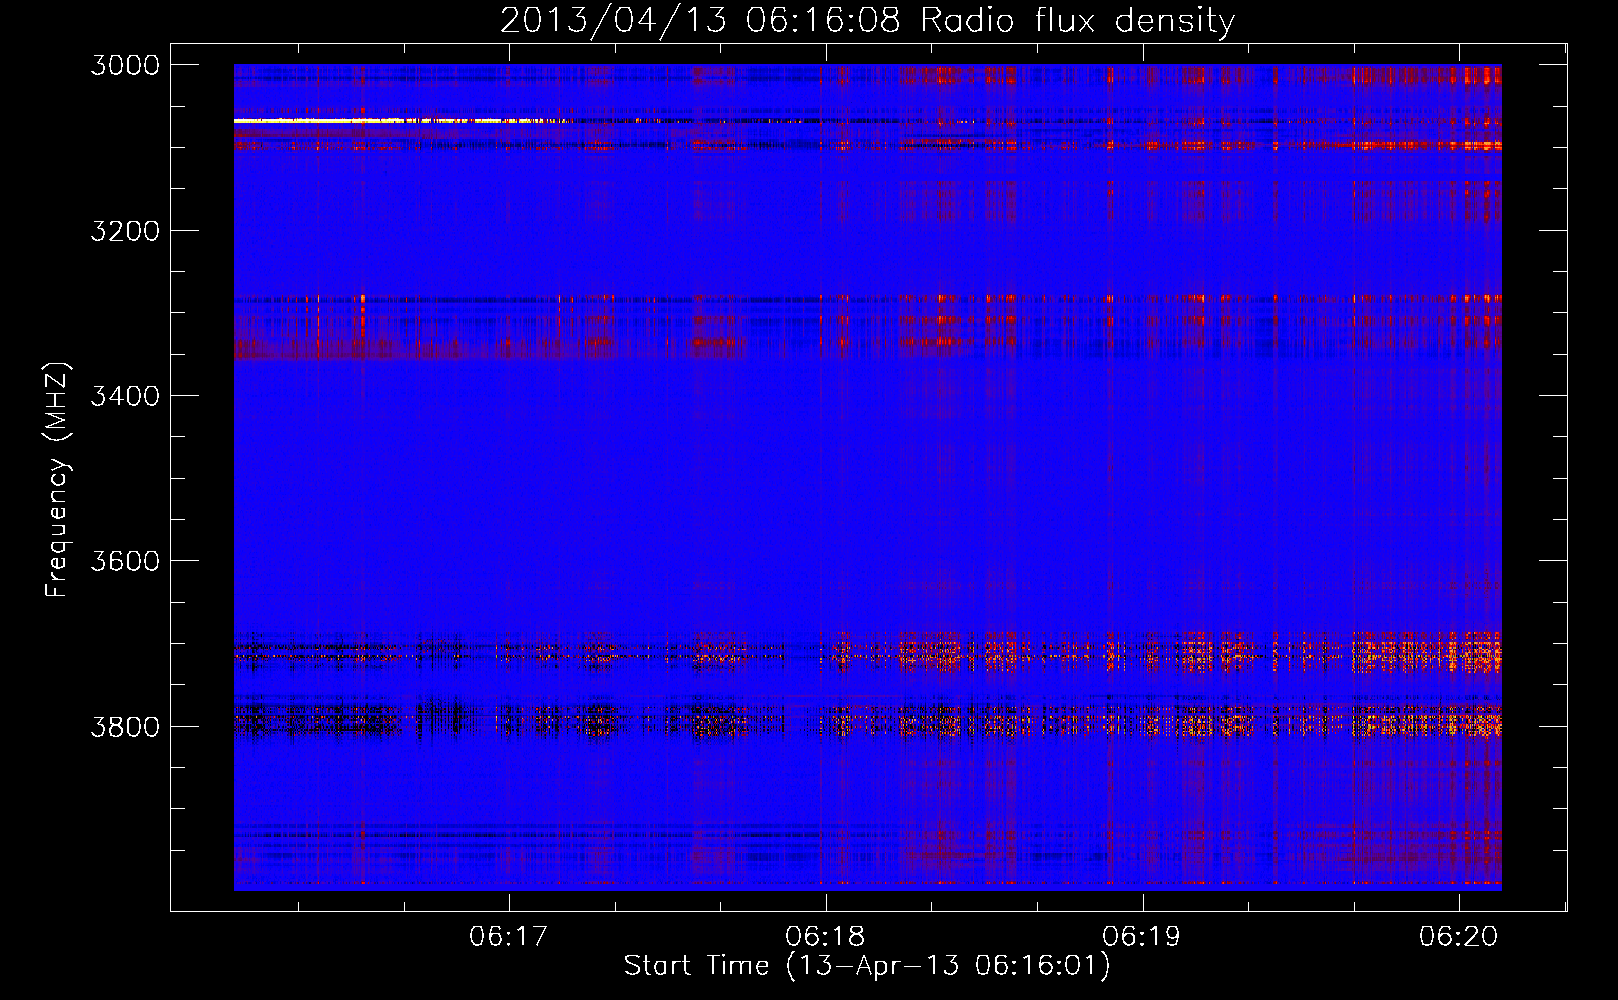This screenshot has width=1618, height=1000.
Task: Select the 3200 frequency axis label
Action: tap(125, 231)
